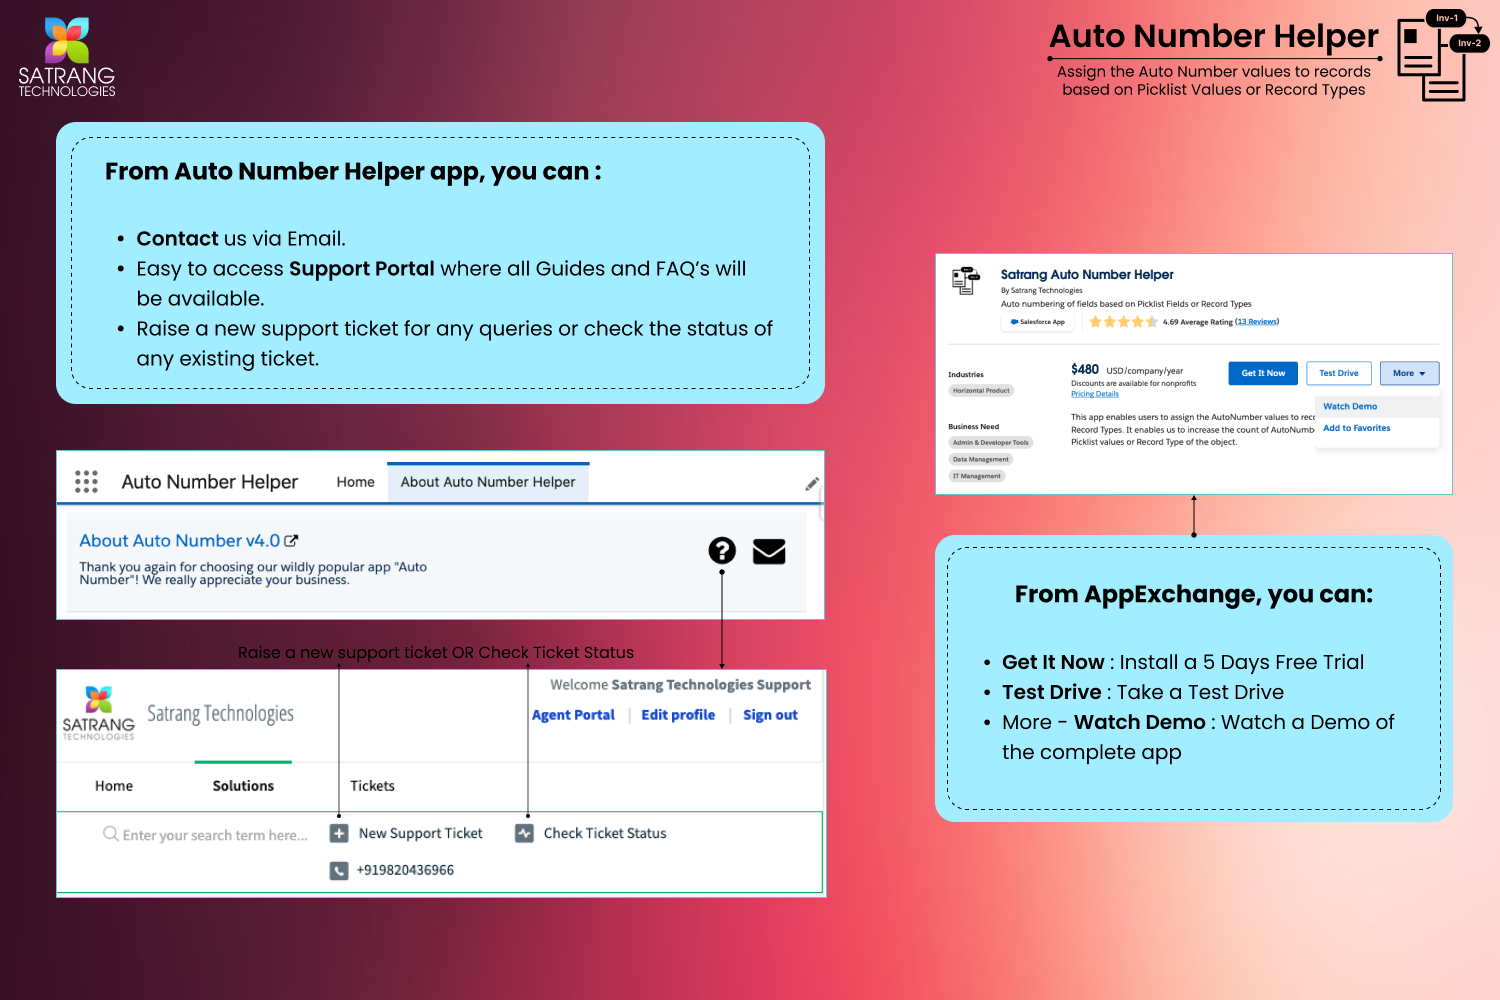Click the Inv-1 Inv-2 document icon in the top banner

click(x=1443, y=56)
